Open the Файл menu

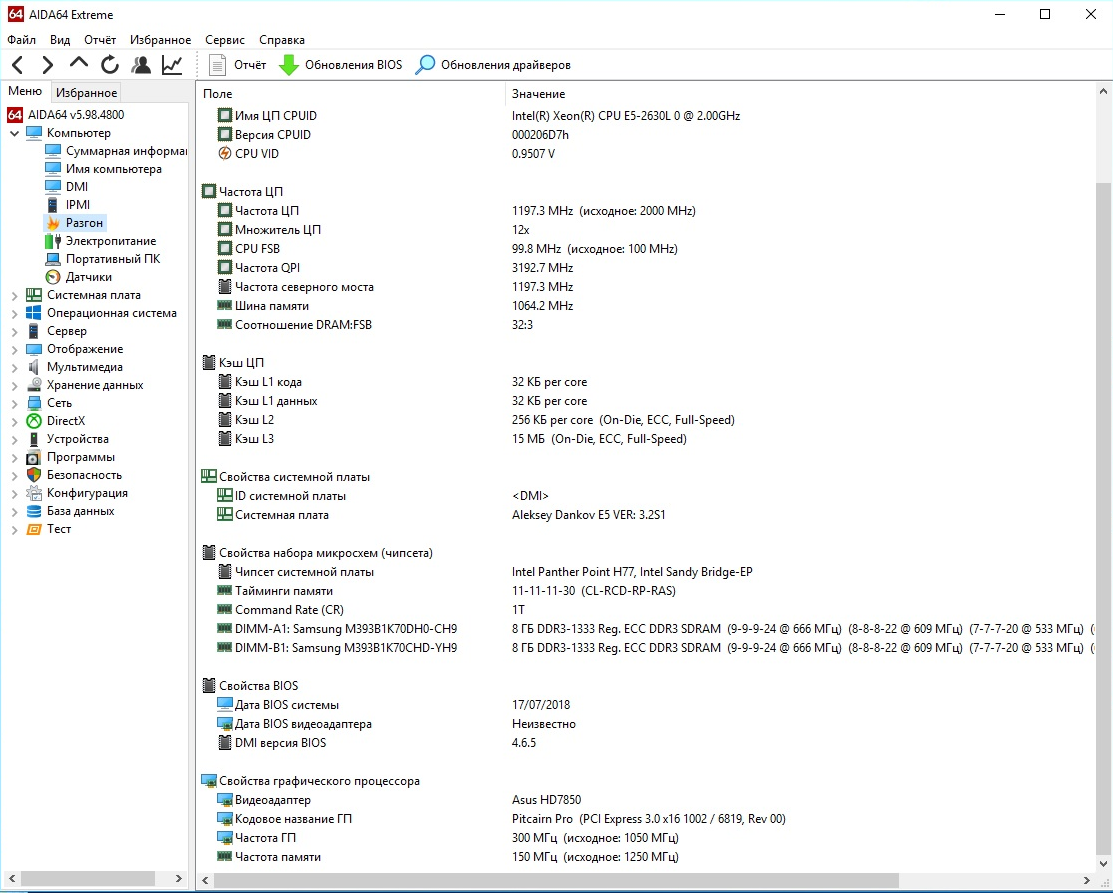[x=21, y=40]
